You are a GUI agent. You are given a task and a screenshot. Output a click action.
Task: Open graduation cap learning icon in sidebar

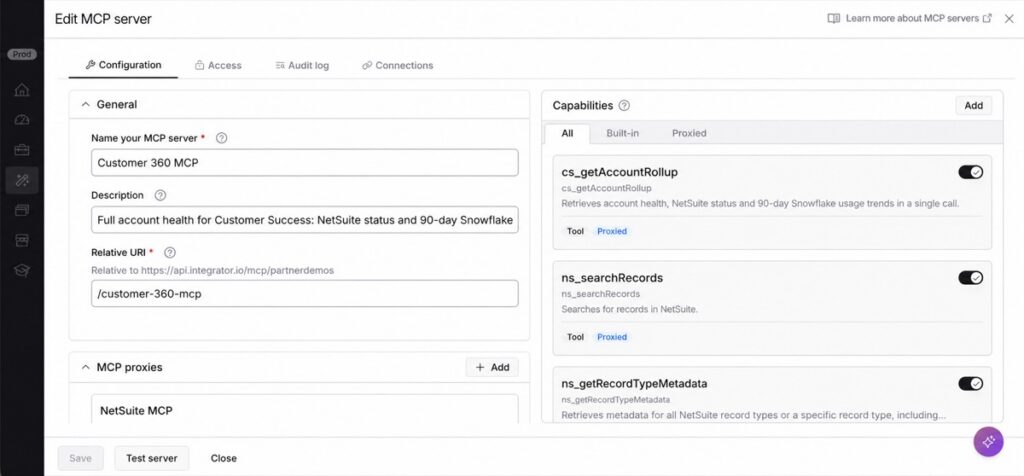tap(22, 270)
